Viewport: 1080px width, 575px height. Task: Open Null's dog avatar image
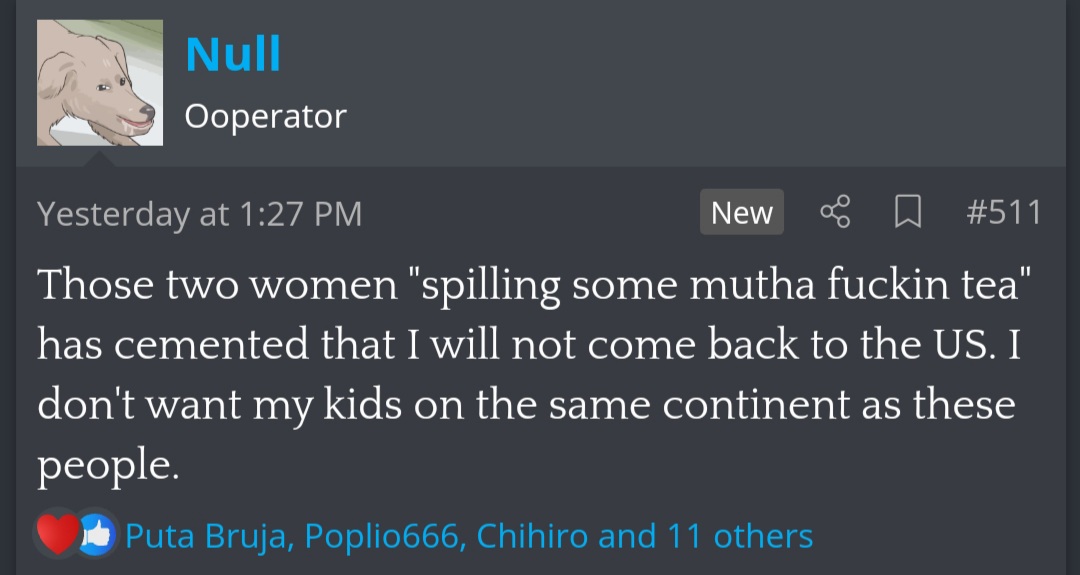coord(100,83)
